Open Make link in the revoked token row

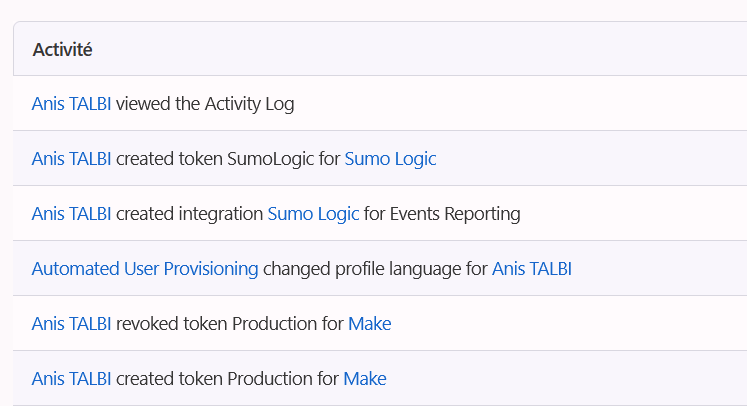[369, 323]
